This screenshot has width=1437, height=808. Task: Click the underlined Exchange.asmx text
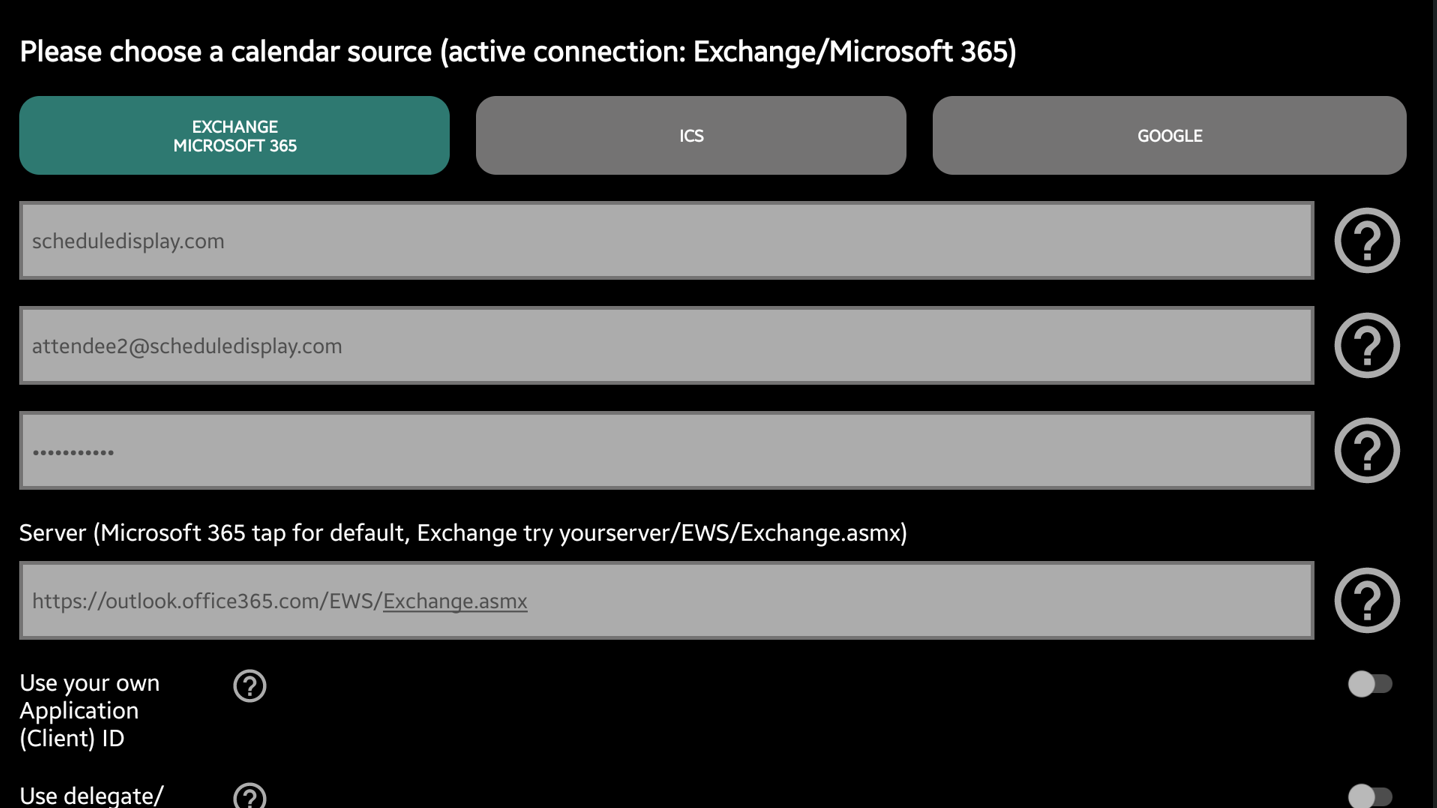click(x=455, y=601)
